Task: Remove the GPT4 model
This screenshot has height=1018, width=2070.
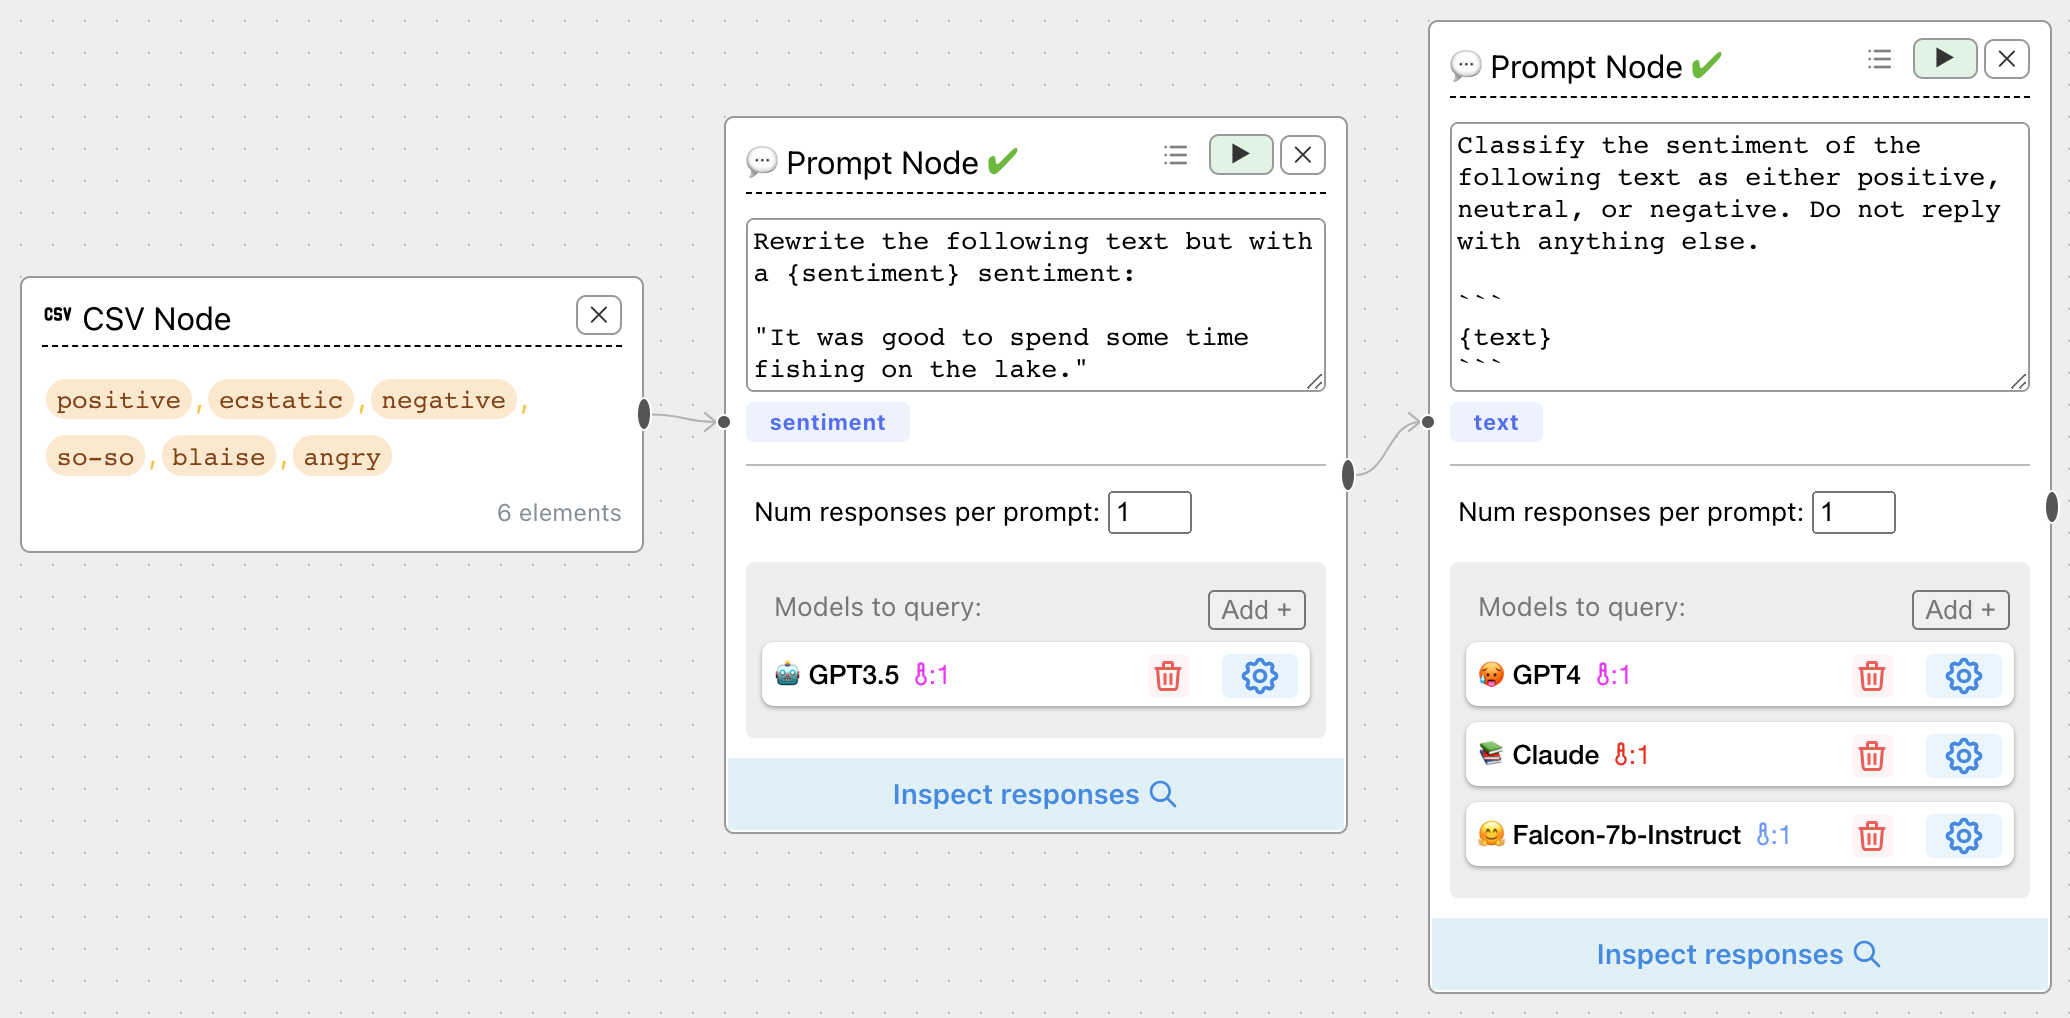Action: 1871,676
